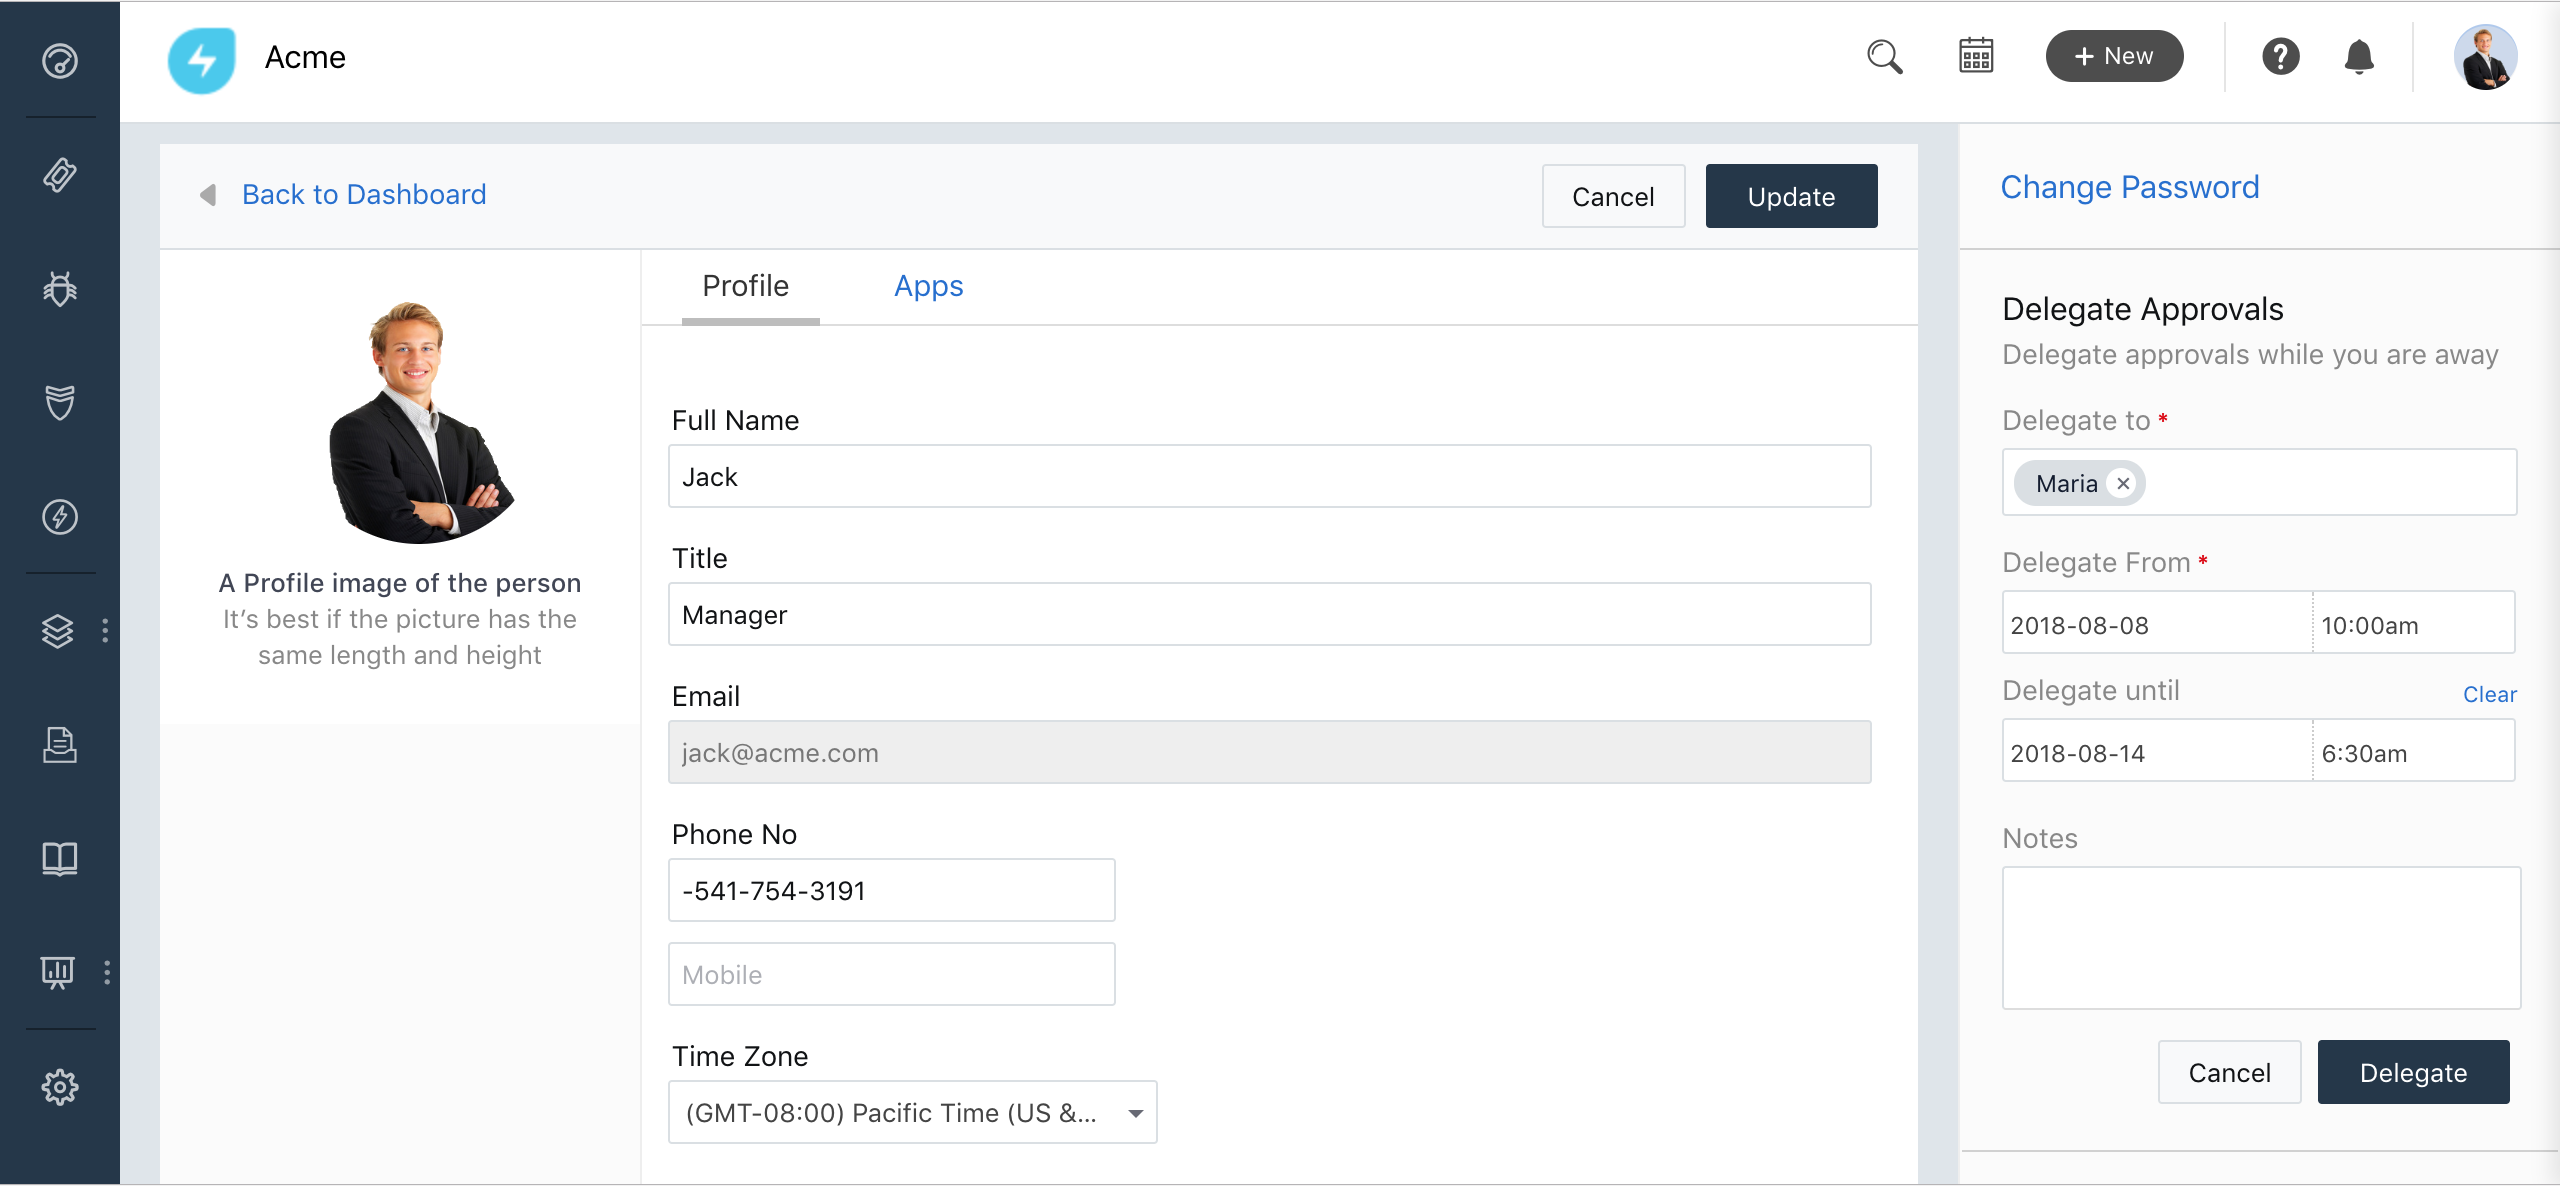Click Clear next to Delegate until
The height and width of the screenshot is (1186, 2560).
pyautogui.click(x=2489, y=694)
